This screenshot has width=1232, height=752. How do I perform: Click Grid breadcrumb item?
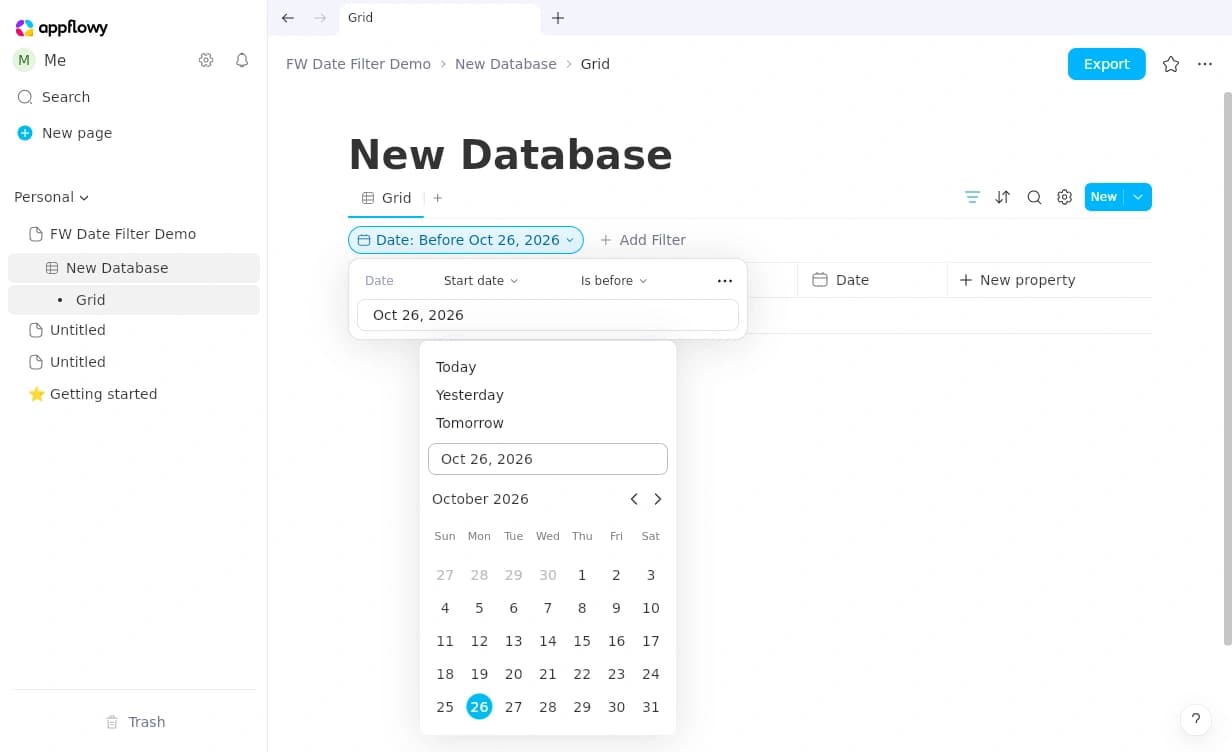tap(595, 64)
